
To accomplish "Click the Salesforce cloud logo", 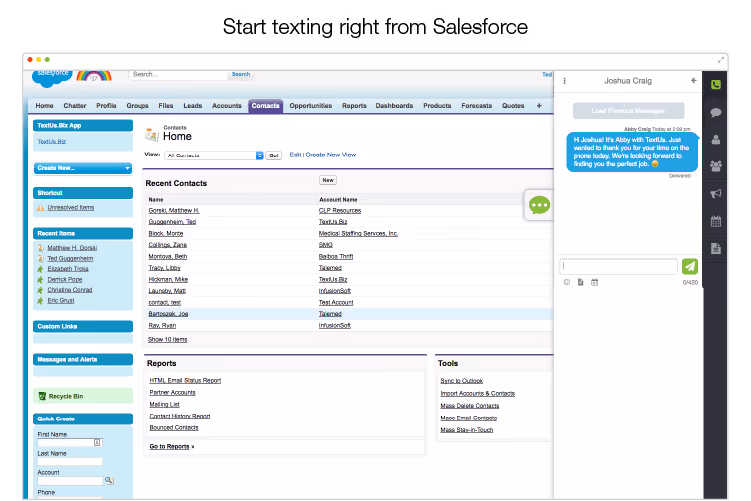I will (52, 78).
